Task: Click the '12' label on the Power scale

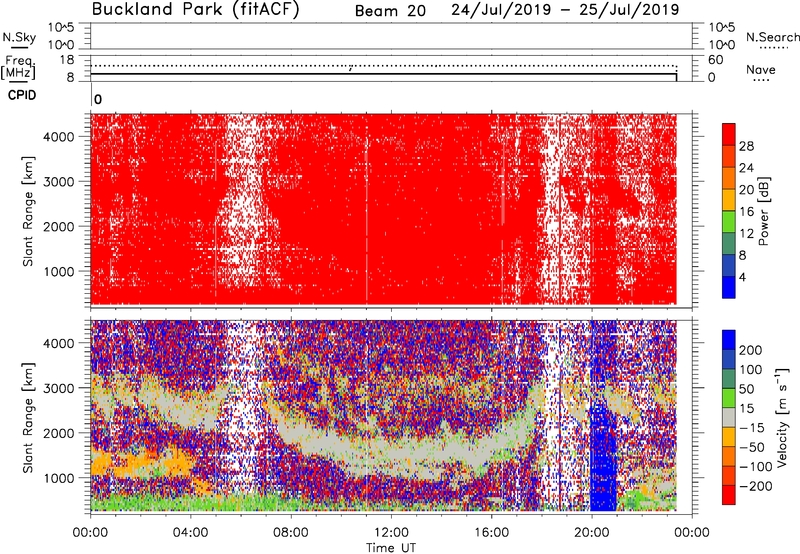Action: [746, 234]
